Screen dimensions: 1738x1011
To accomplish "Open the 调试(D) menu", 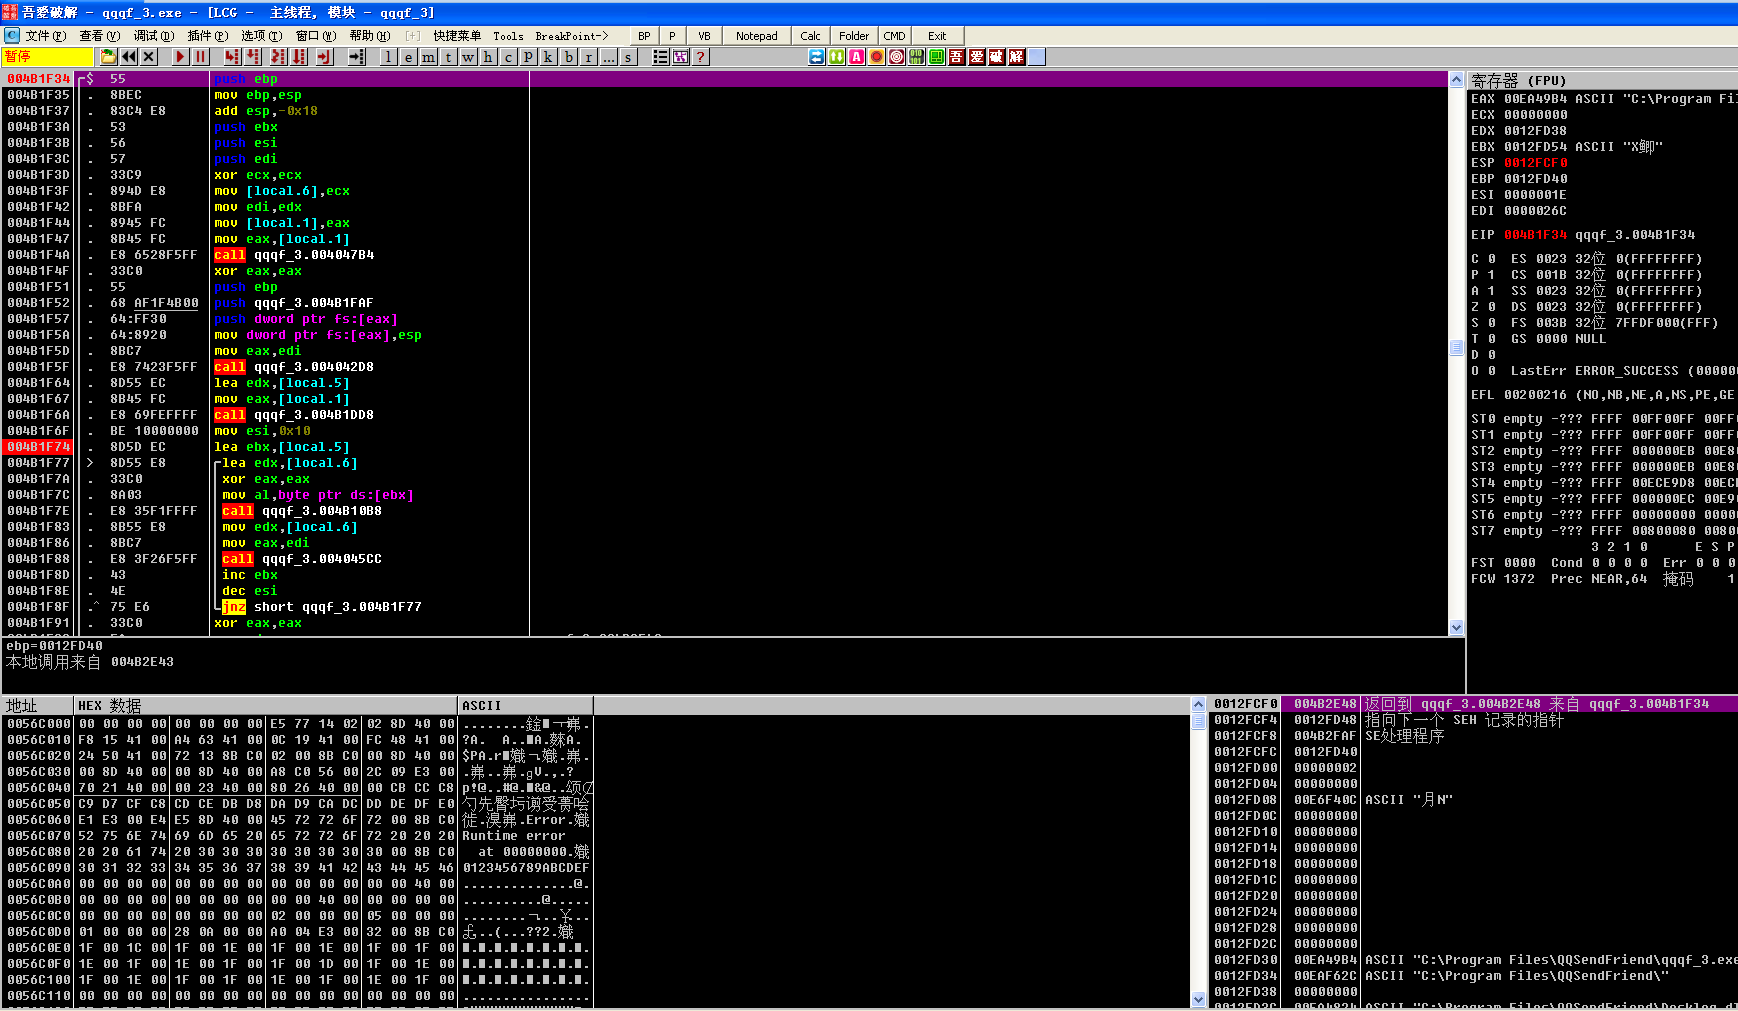I will [153, 36].
